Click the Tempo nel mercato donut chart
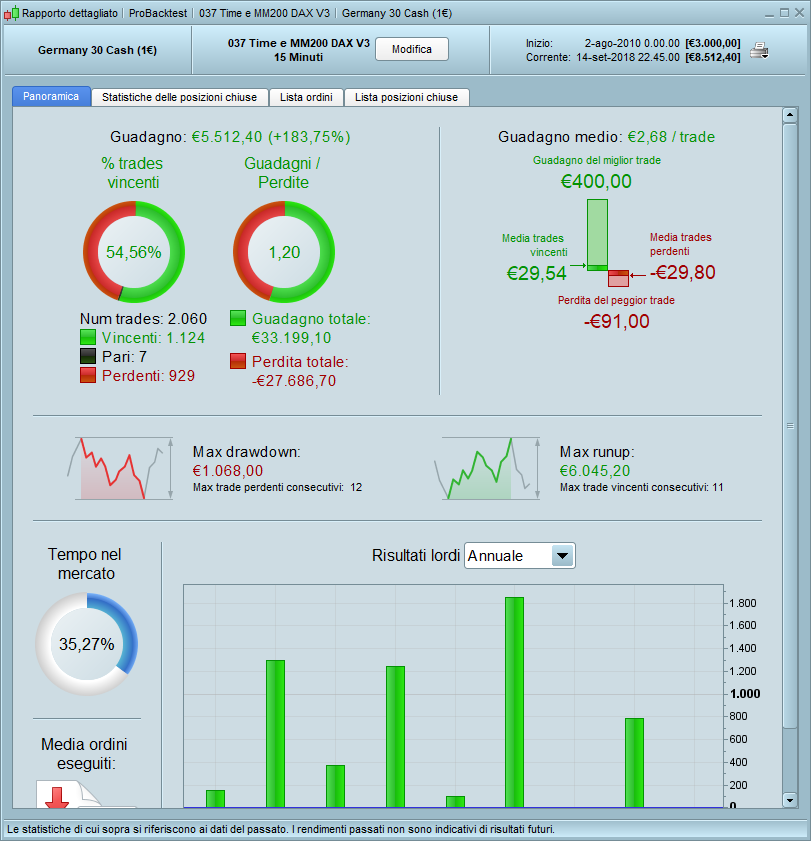 pyautogui.click(x=86, y=644)
